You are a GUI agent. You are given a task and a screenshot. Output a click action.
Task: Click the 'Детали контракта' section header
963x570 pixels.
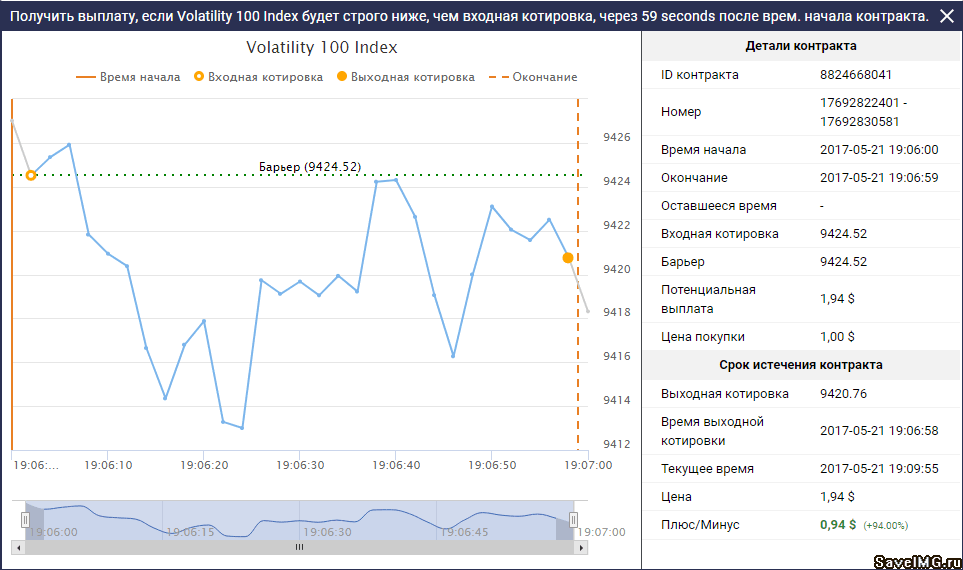(x=800, y=46)
